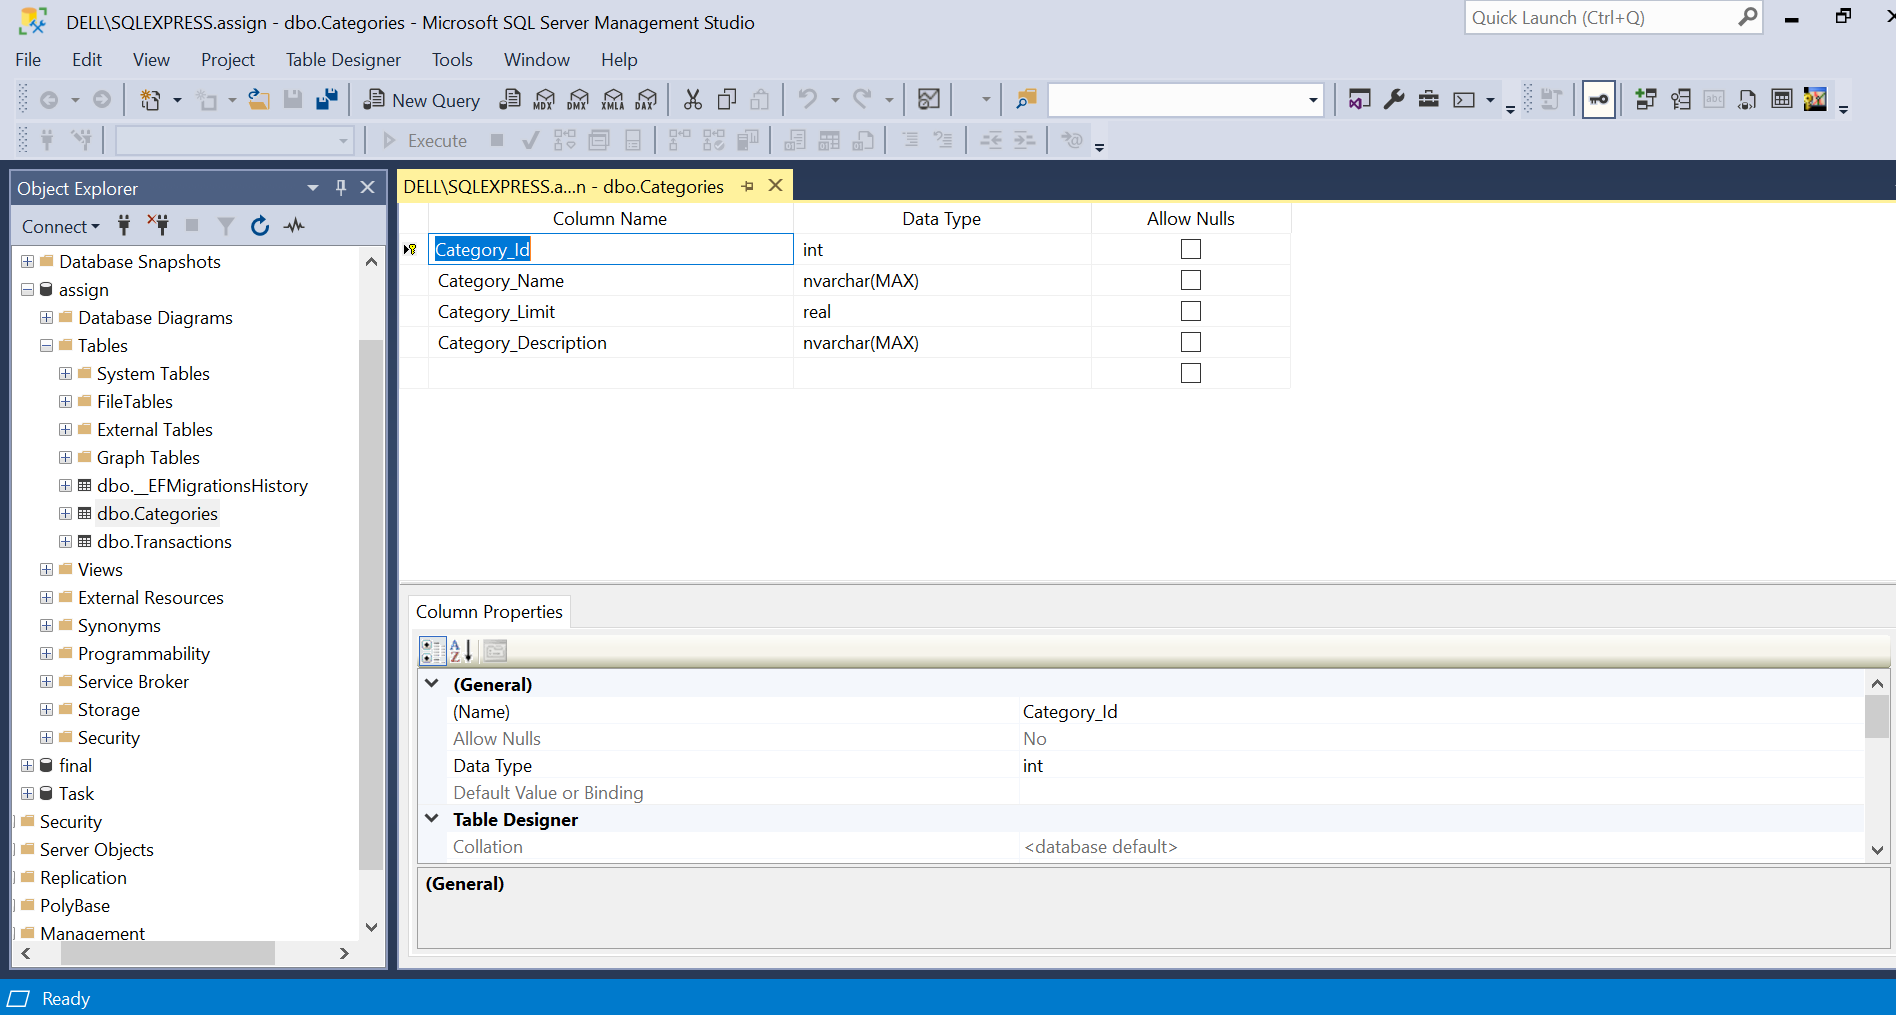Click the Manage Check Constraints table icon
Viewport: 1896px width, 1015px height.
1781,100
